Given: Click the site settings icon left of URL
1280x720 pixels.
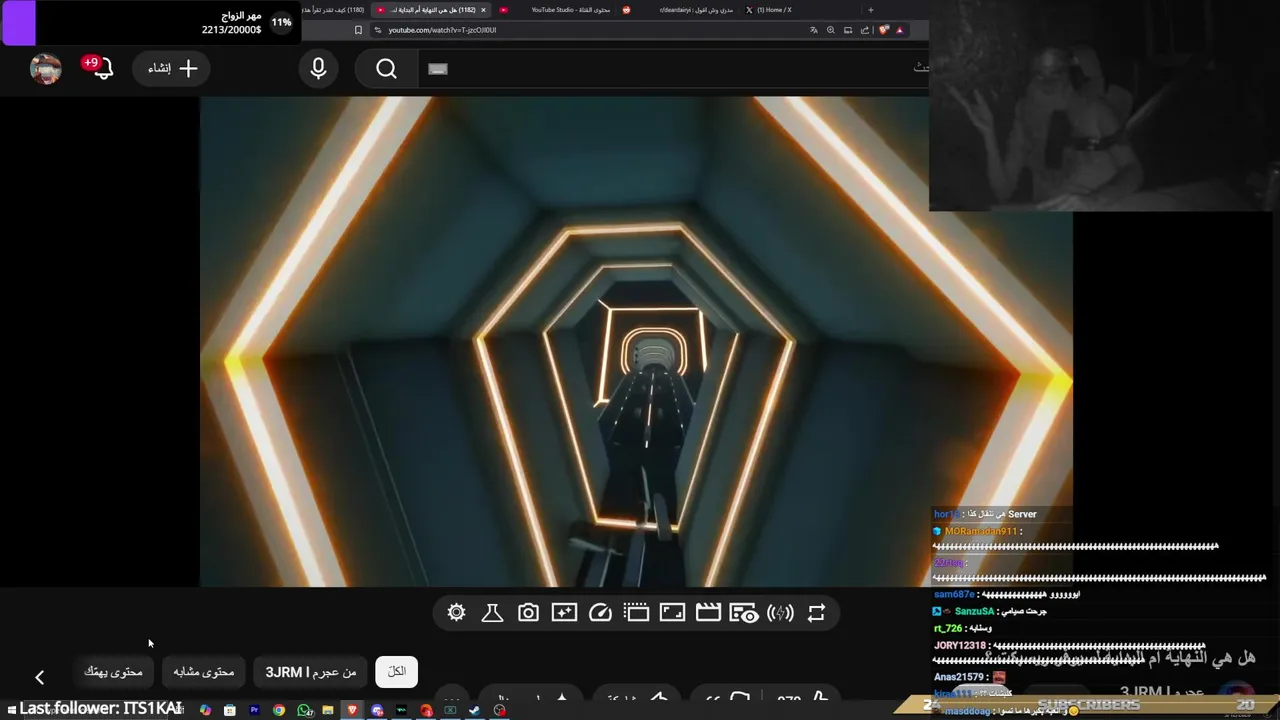Looking at the screenshot, I should pos(378,30).
